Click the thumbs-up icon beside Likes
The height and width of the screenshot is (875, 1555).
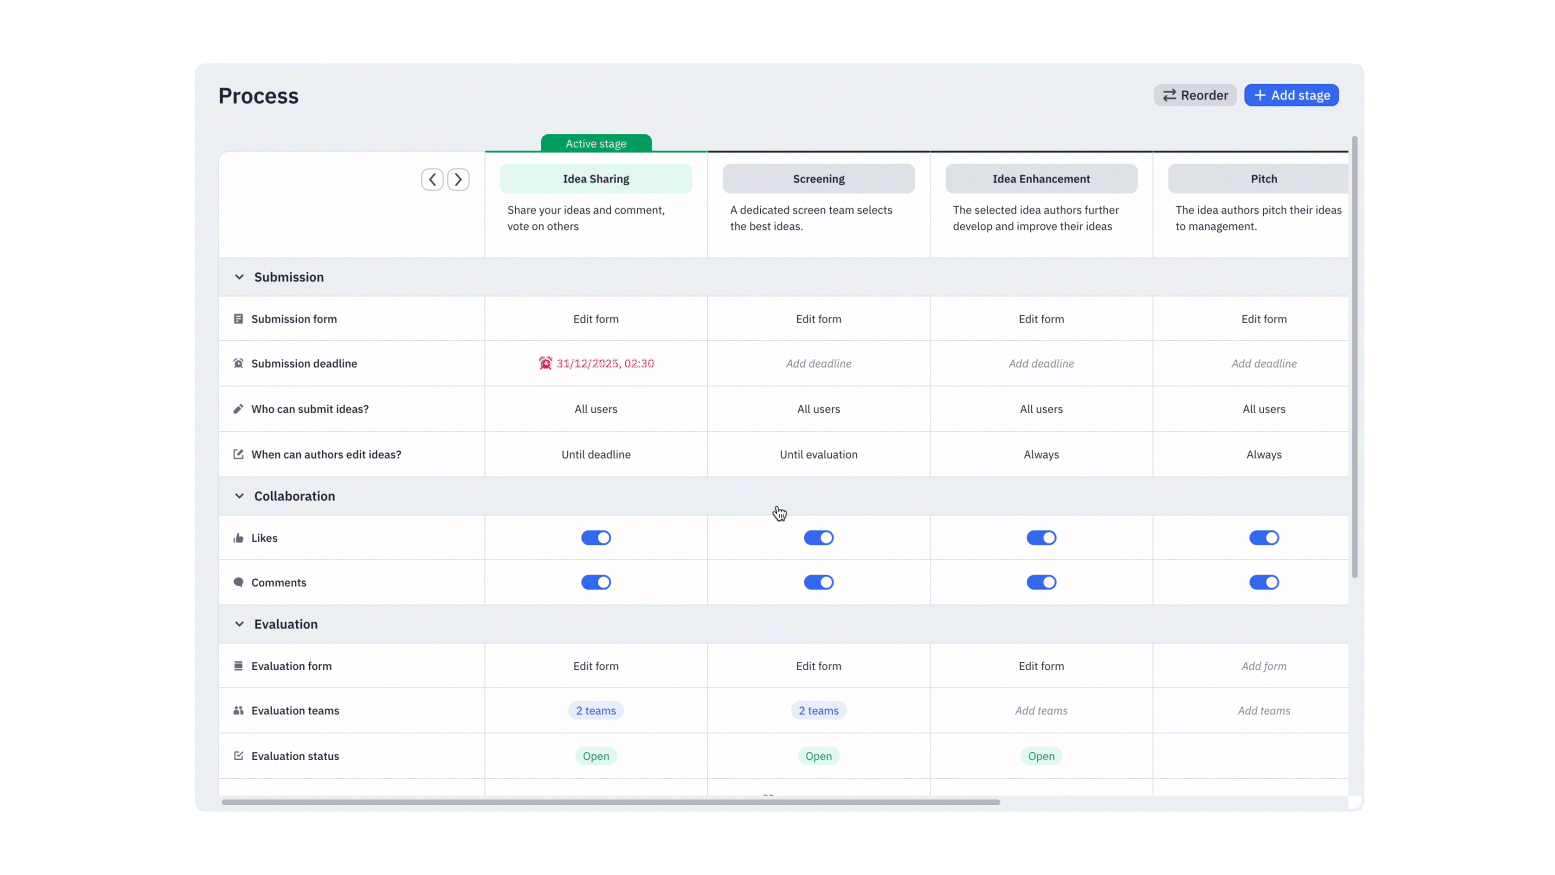(238, 537)
